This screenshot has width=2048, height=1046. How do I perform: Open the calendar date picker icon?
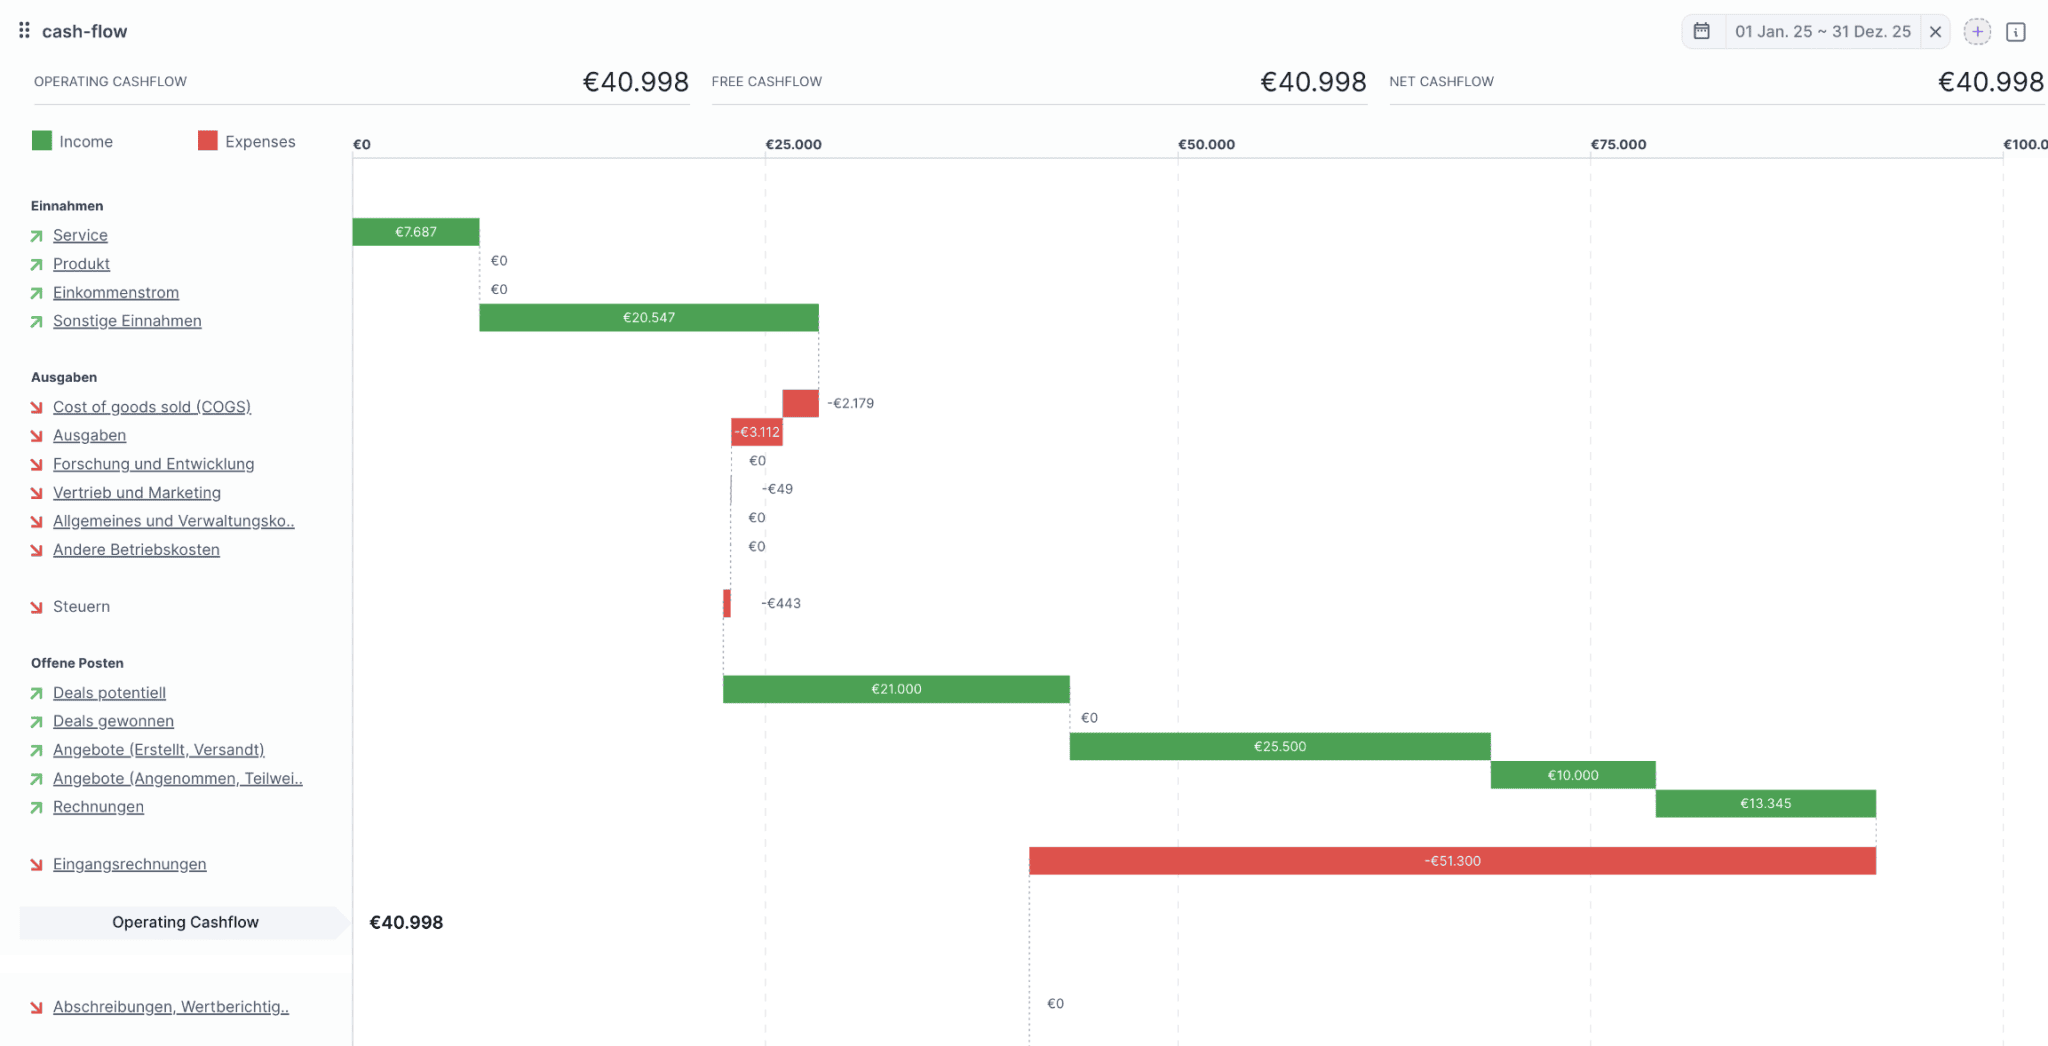[x=1701, y=31]
